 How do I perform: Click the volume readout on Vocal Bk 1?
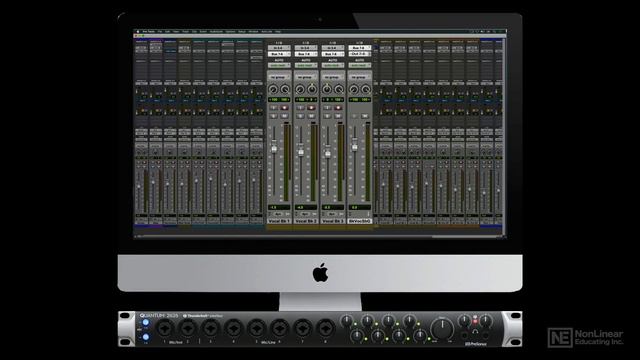(x=279, y=207)
